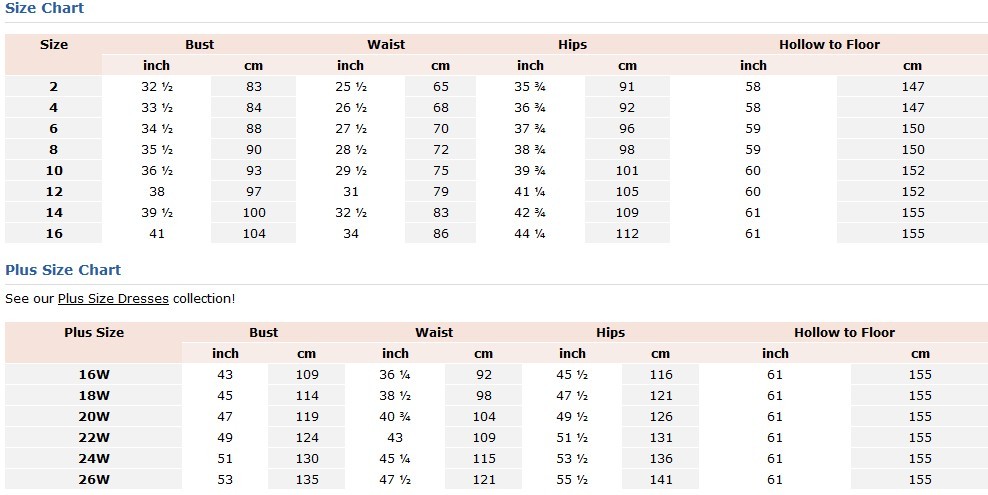
Task: Click the 44 ¼ hips inch cell
Action: pyautogui.click(x=530, y=234)
